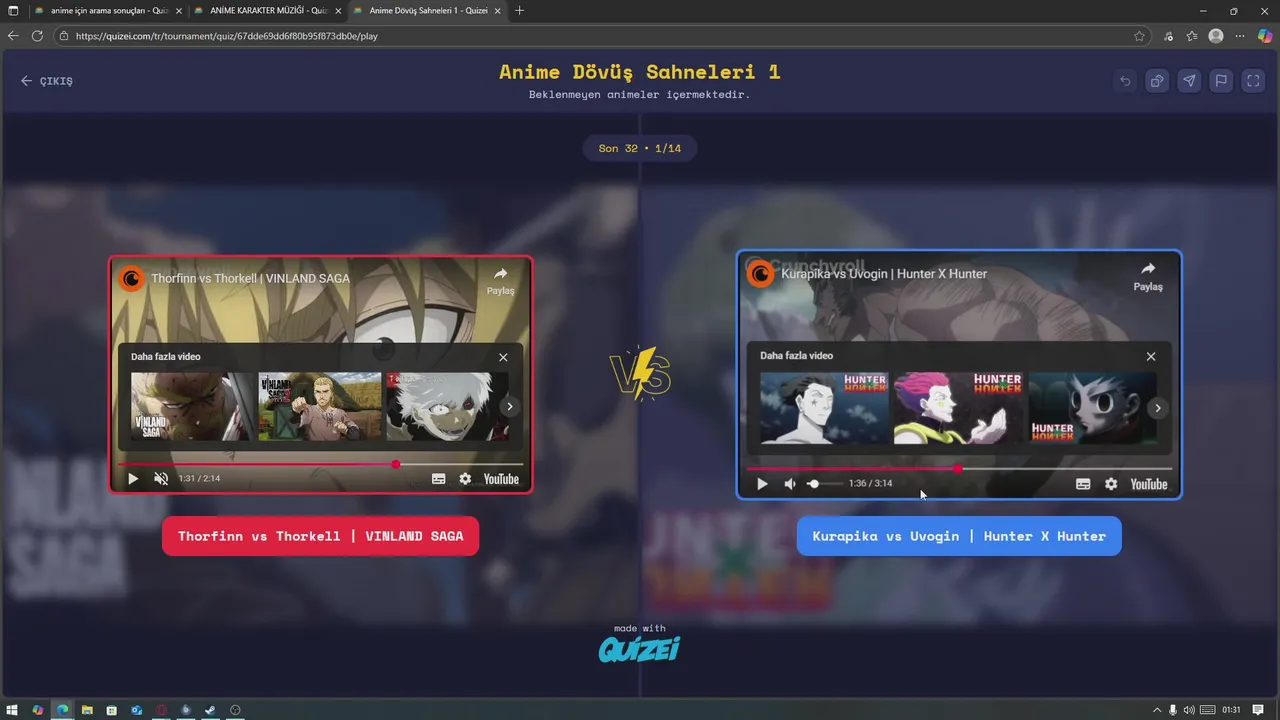Viewport: 1280px width, 720px height.
Task: Unmute the Vinland Saga video
Action: [161, 479]
